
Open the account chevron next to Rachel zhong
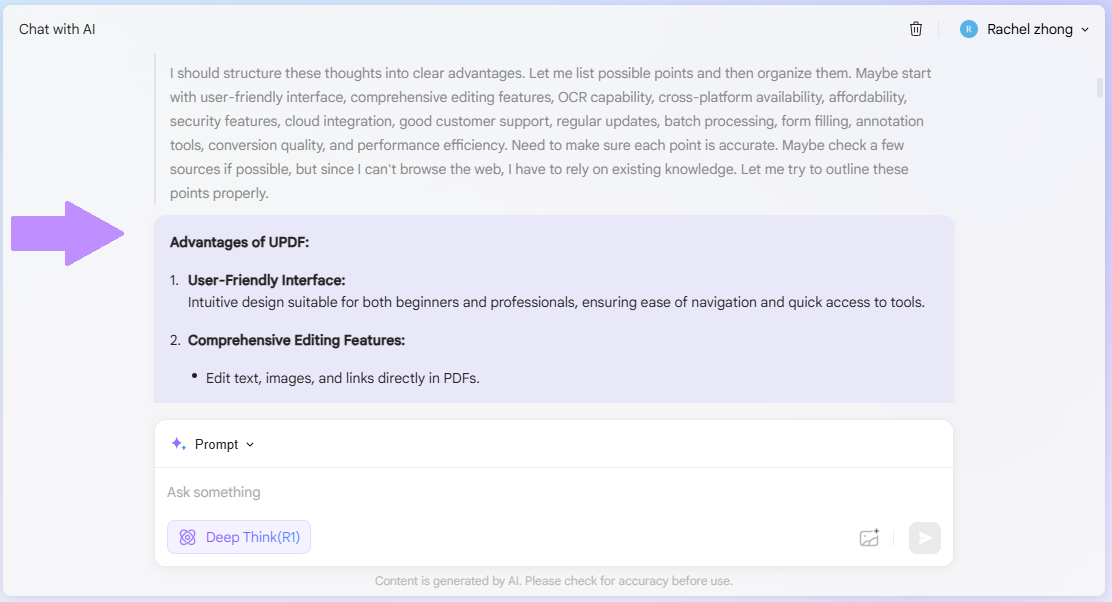(1085, 30)
